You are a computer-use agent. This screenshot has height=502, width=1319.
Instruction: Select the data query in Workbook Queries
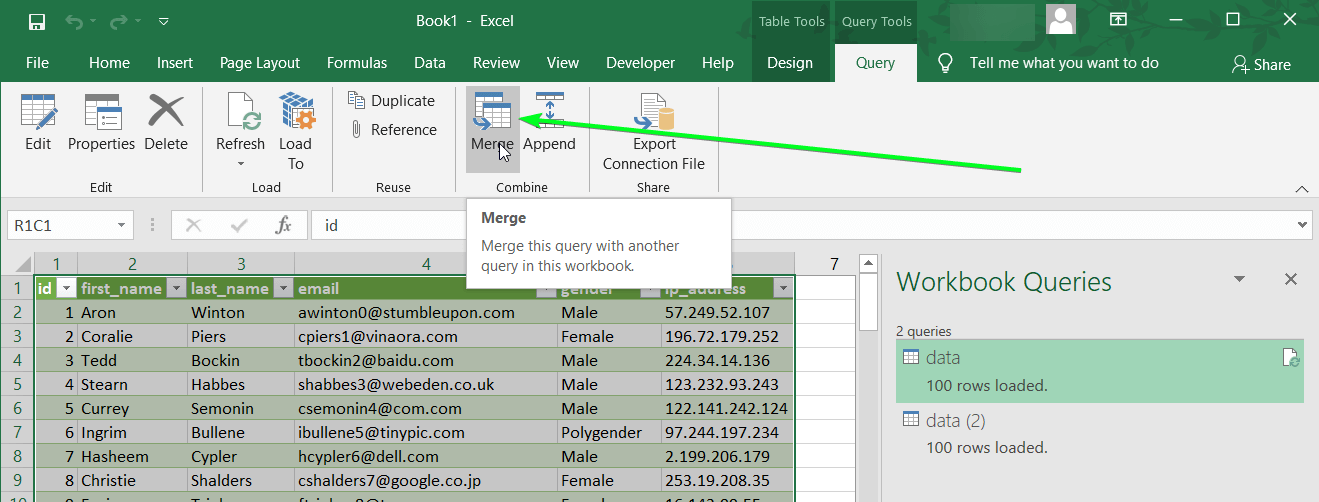[x=1100, y=371]
